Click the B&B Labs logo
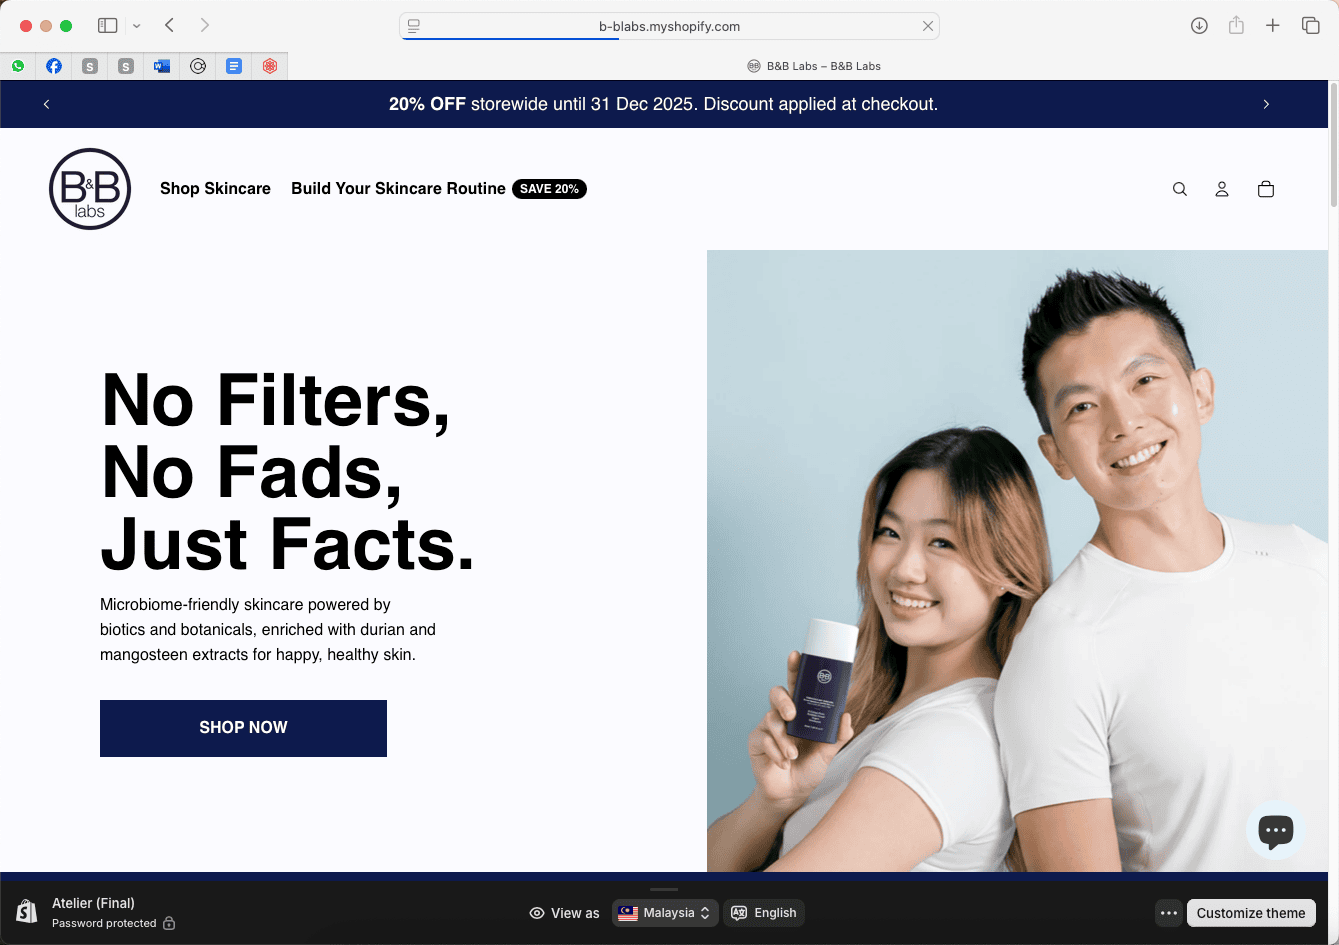Viewport: 1339px width, 945px height. click(90, 189)
